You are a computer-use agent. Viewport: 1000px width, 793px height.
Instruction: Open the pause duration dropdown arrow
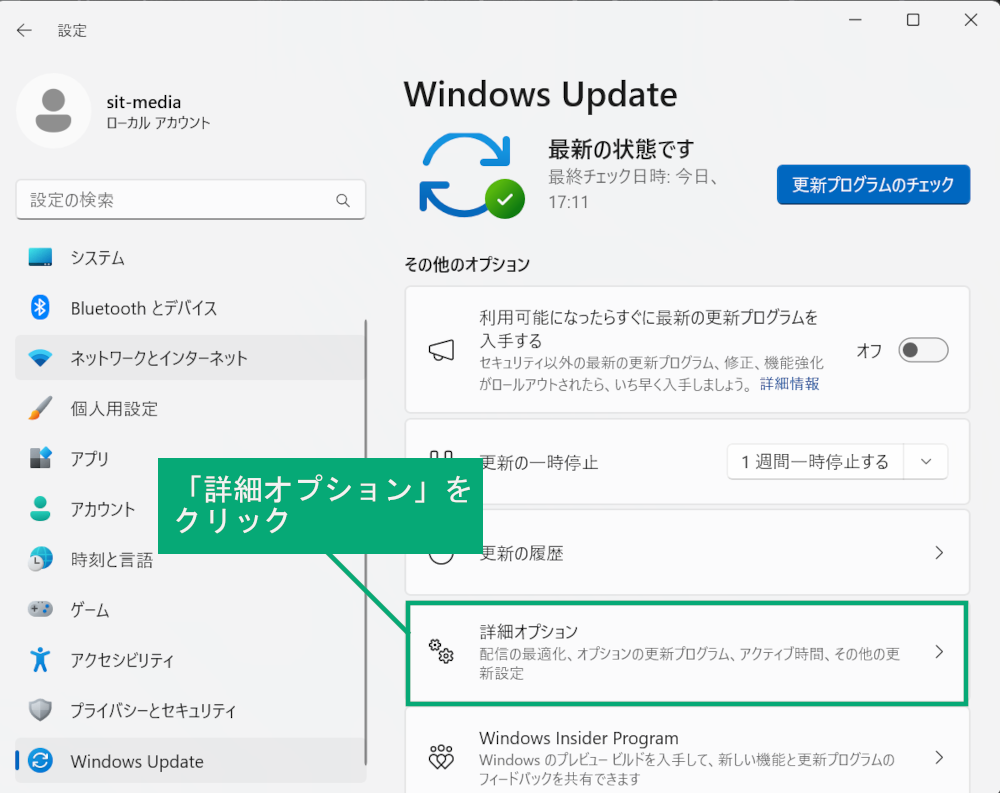coord(926,461)
